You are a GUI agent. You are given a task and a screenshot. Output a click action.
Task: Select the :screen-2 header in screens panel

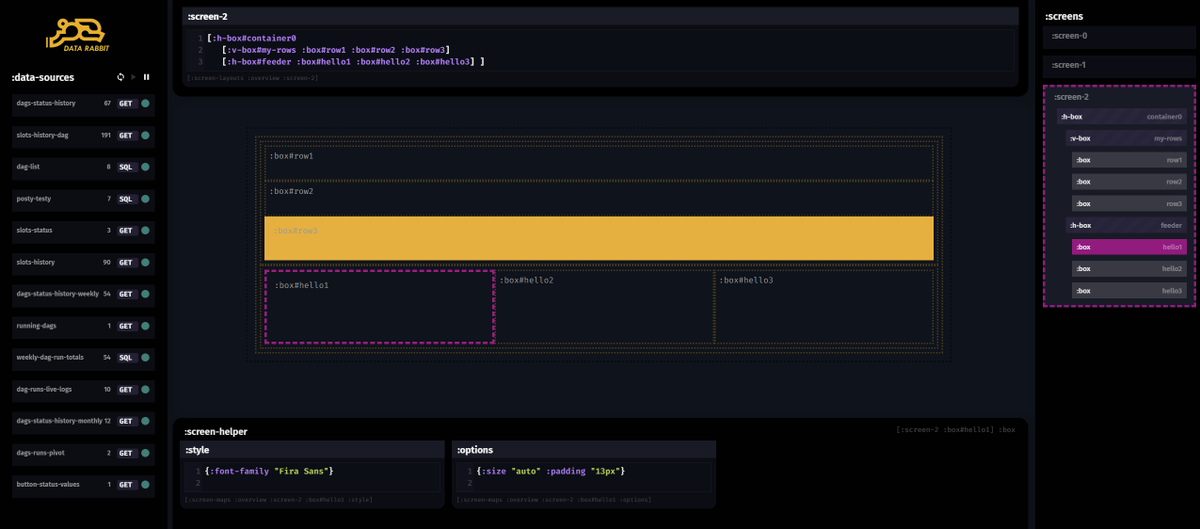(1071, 97)
